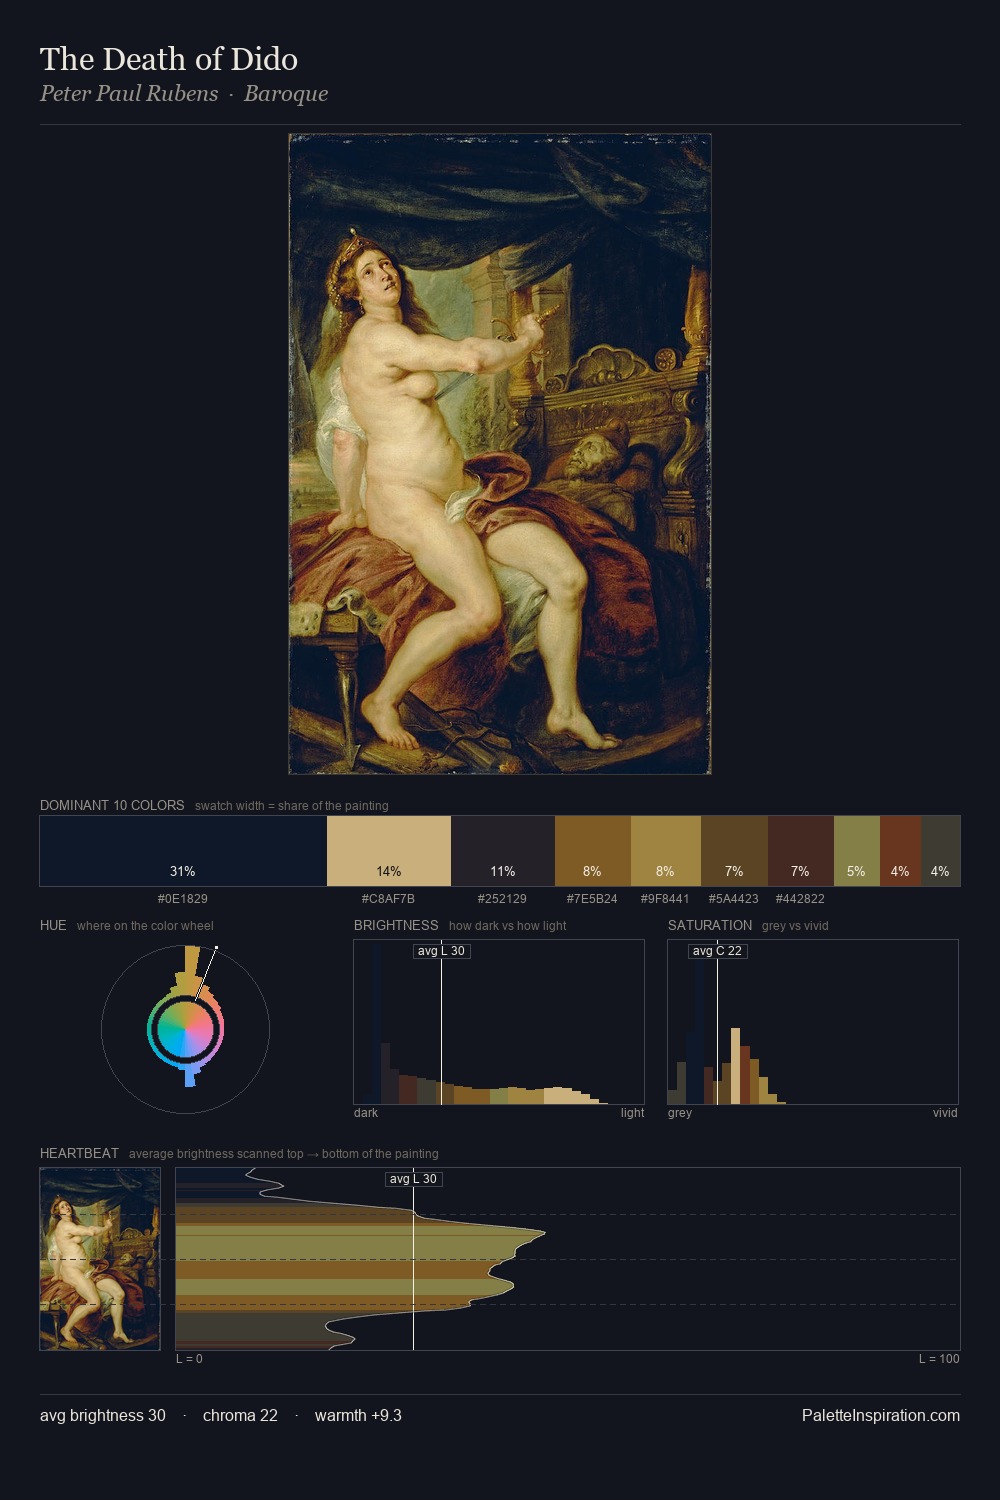This screenshot has width=1000, height=1500.
Task: Click the "light" axis label
Action: (x=633, y=1113)
